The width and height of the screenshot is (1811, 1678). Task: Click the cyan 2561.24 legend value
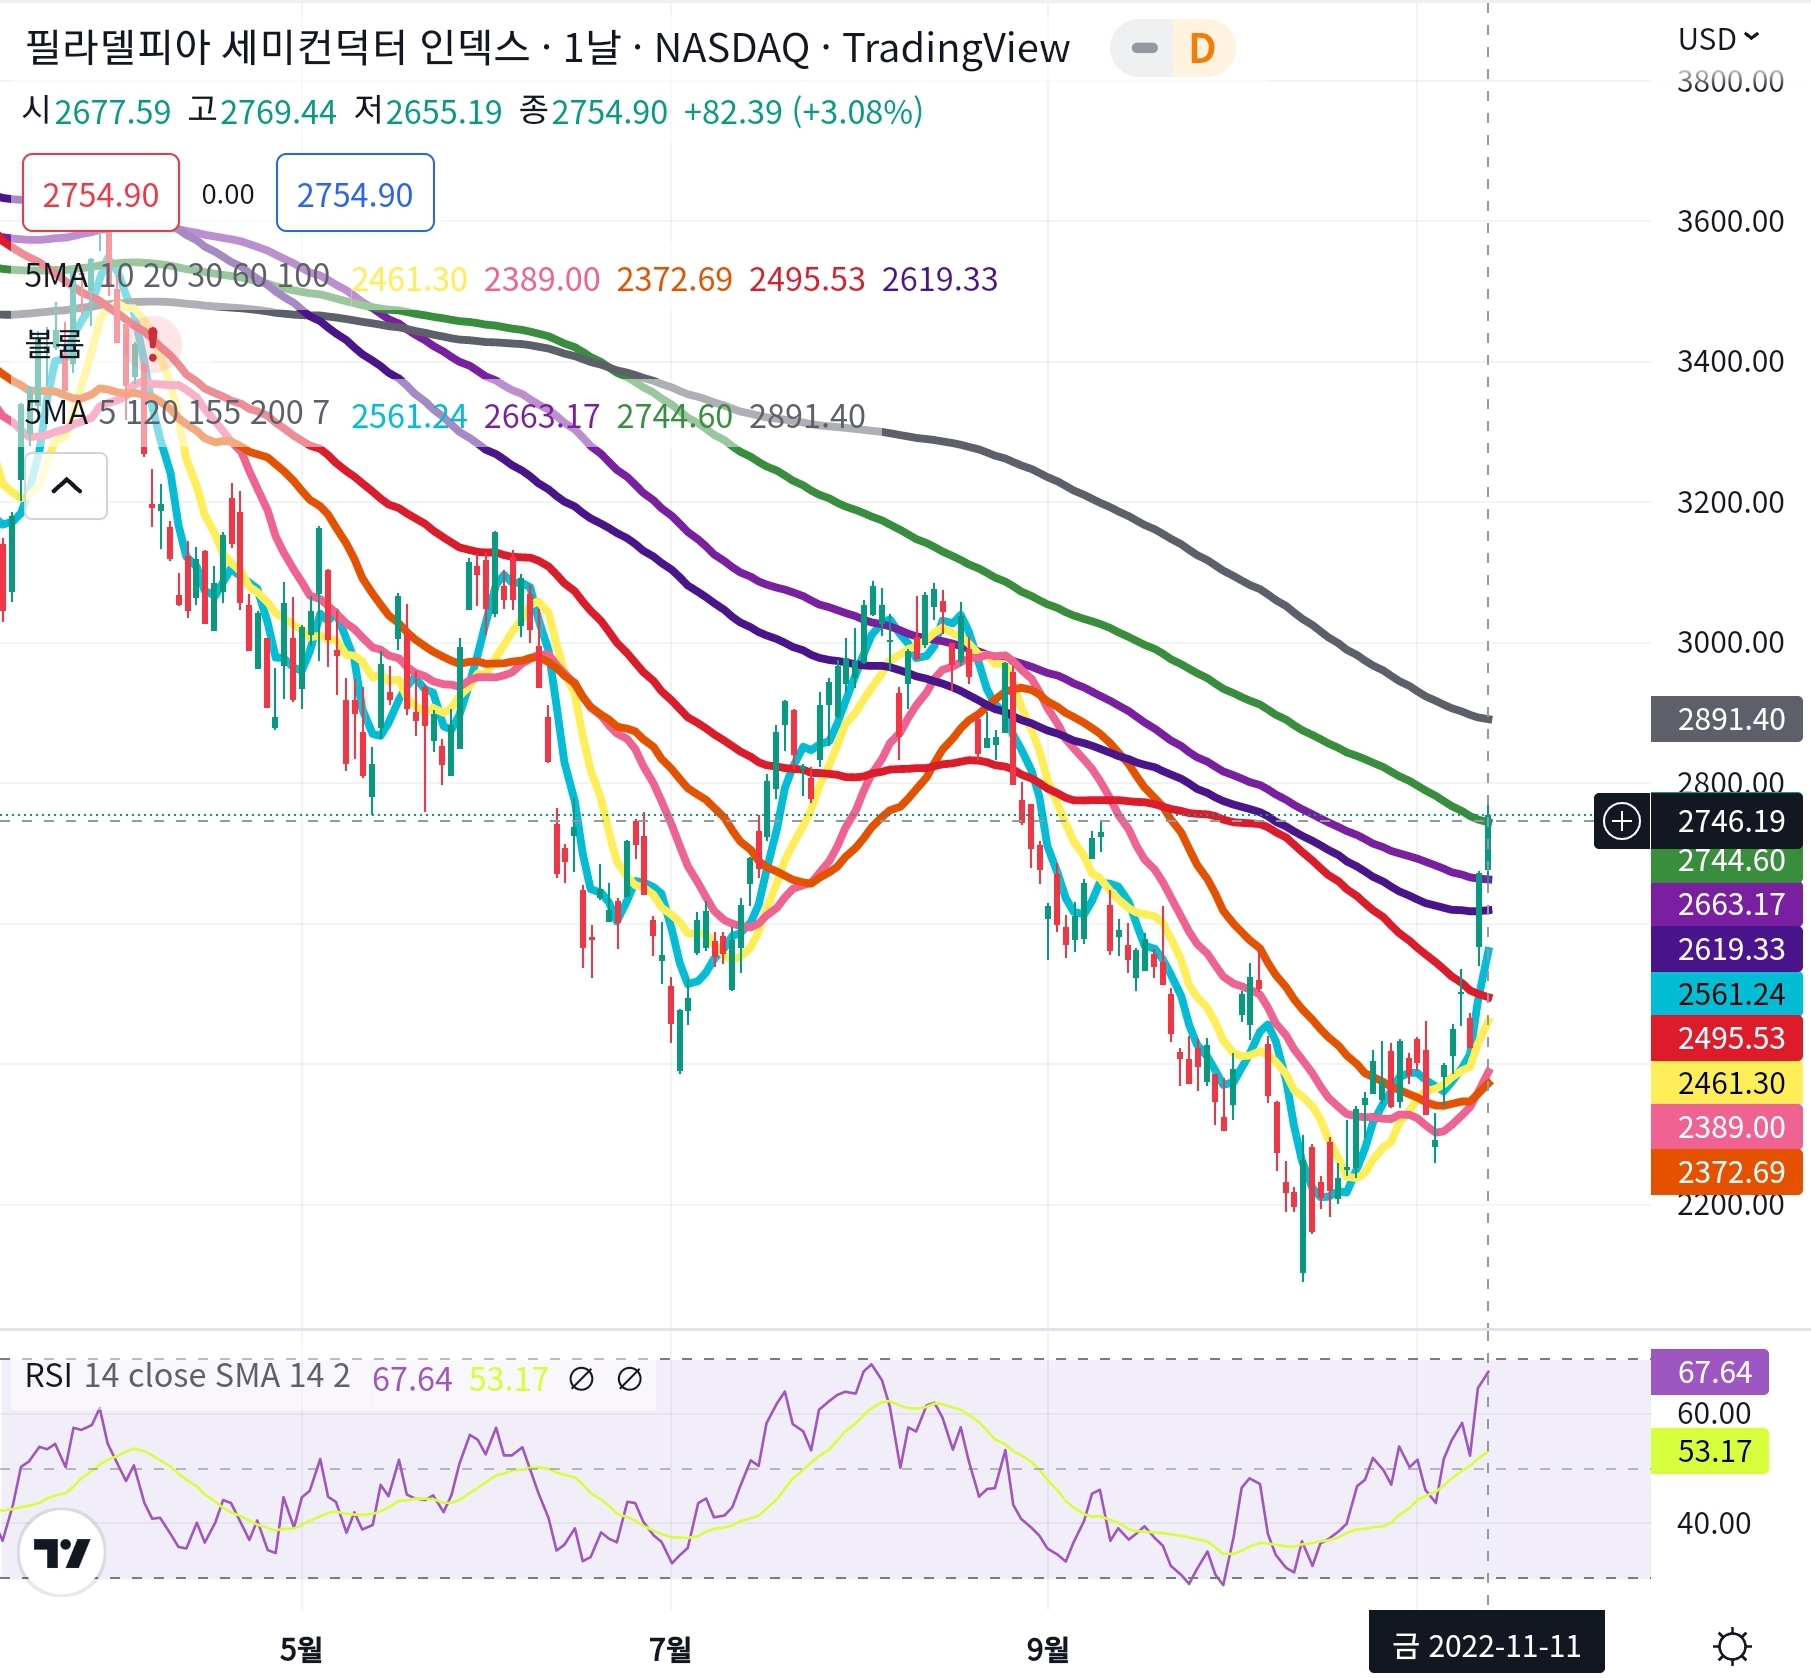click(409, 416)
